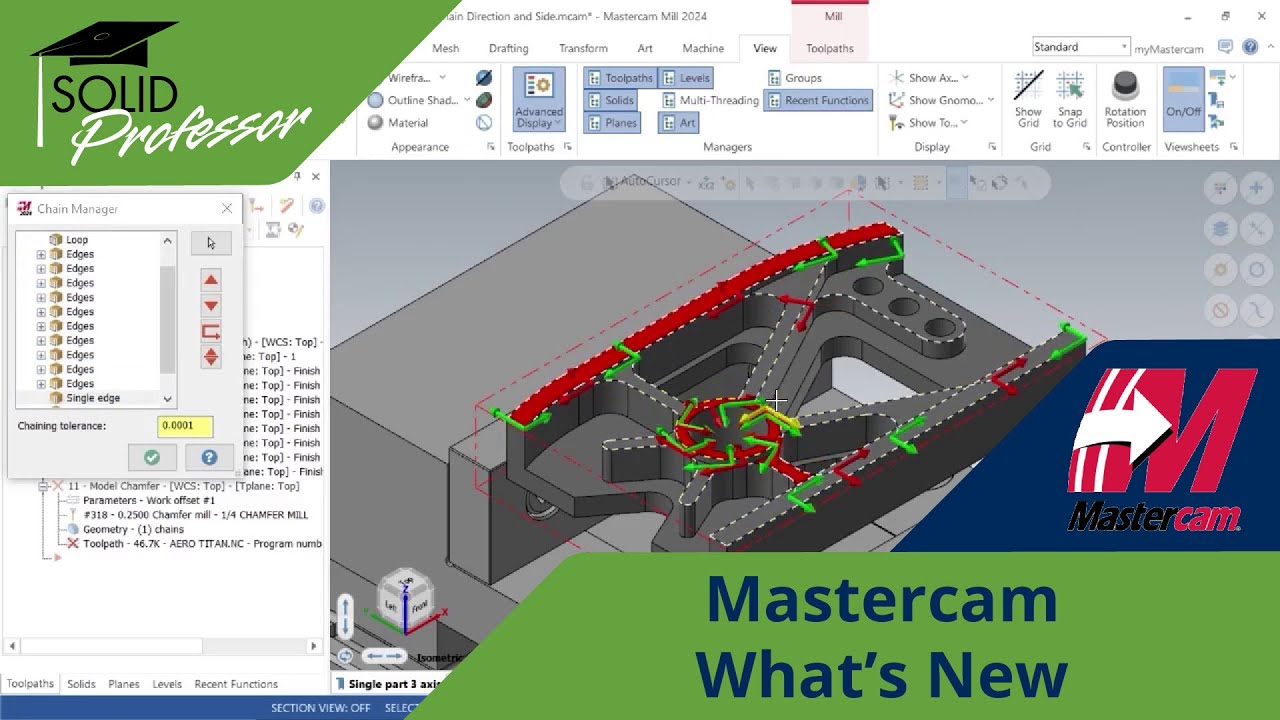
Task: Toggle the Recent Functions manager
Action: point(818,100)
